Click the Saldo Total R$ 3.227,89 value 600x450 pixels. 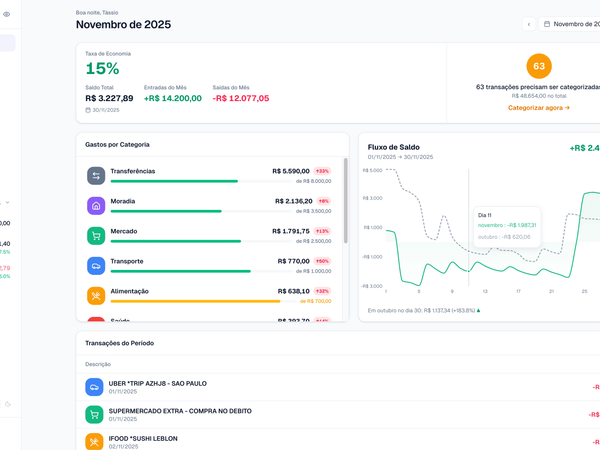click(109, 98)
